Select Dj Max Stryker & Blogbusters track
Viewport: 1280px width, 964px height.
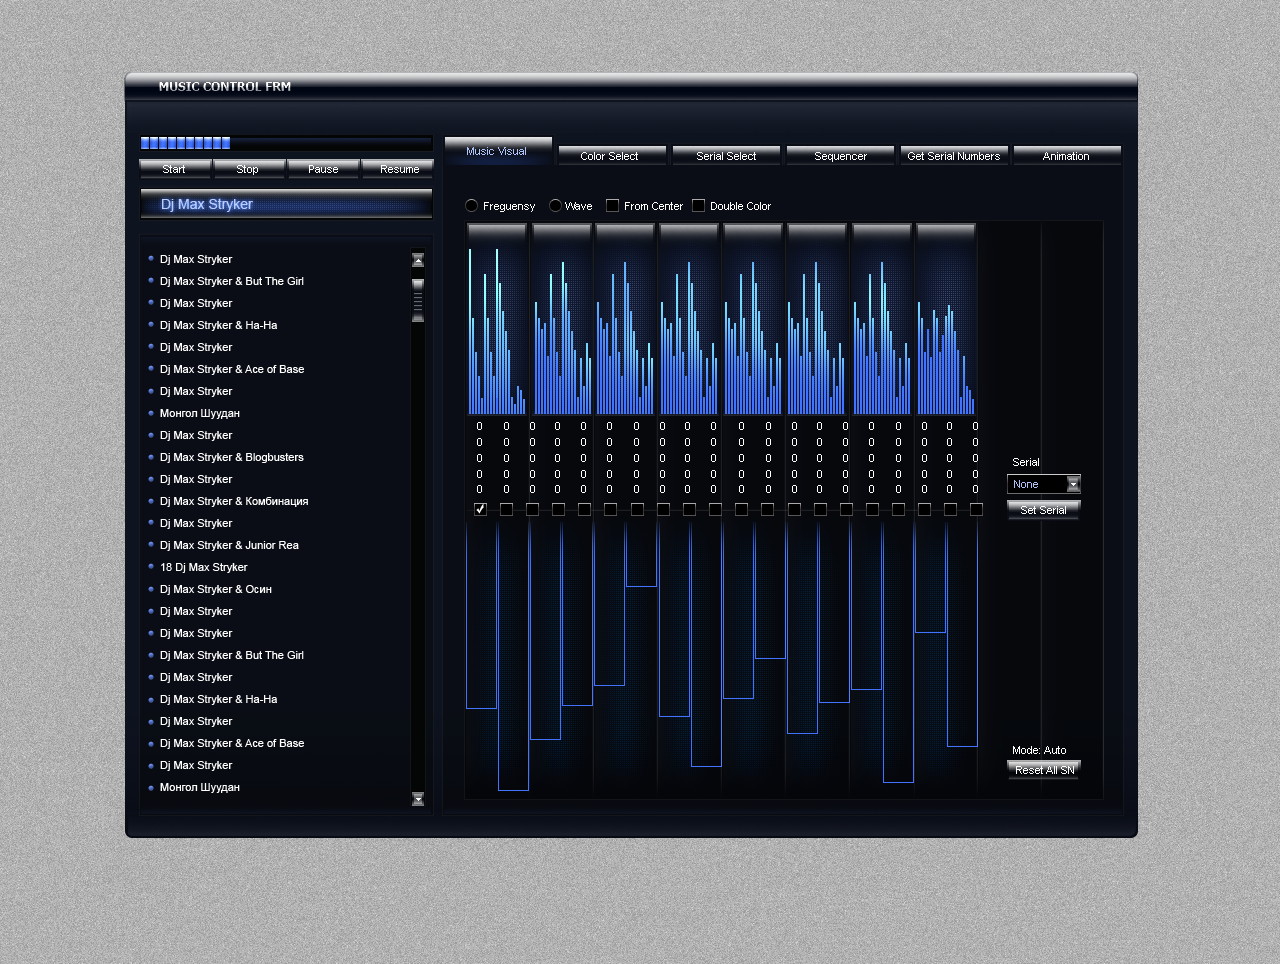coord(231,457)
